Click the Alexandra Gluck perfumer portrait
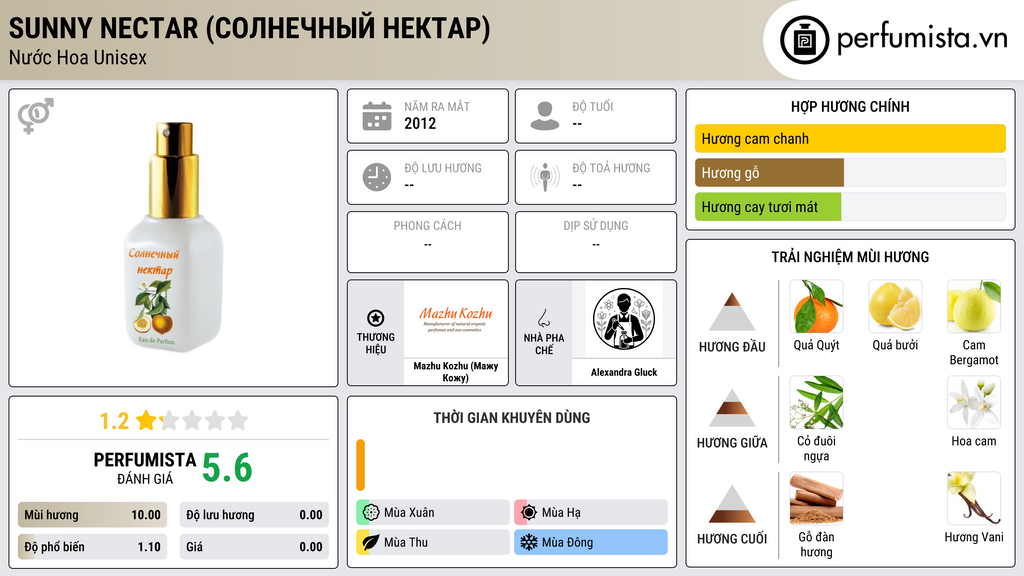The image size is (1024, 576). 624,319
